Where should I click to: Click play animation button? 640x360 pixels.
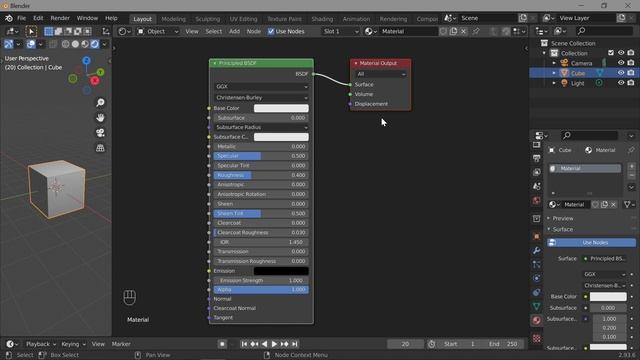tap(274, 344)
